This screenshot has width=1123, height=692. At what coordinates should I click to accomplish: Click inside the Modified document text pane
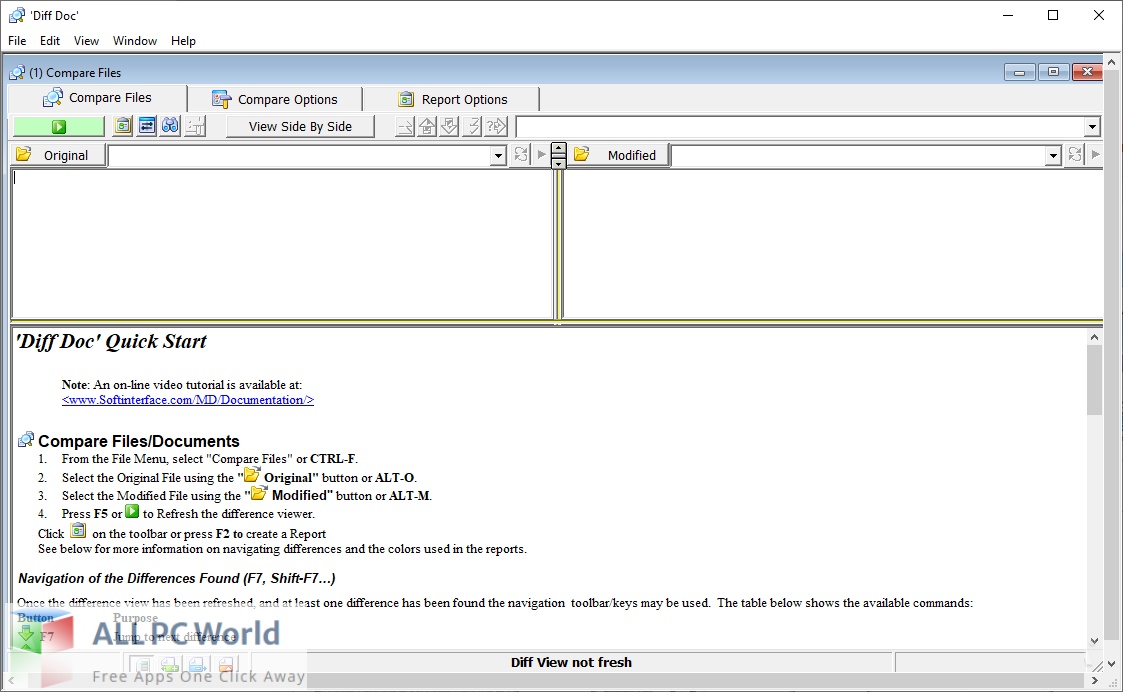833,244
